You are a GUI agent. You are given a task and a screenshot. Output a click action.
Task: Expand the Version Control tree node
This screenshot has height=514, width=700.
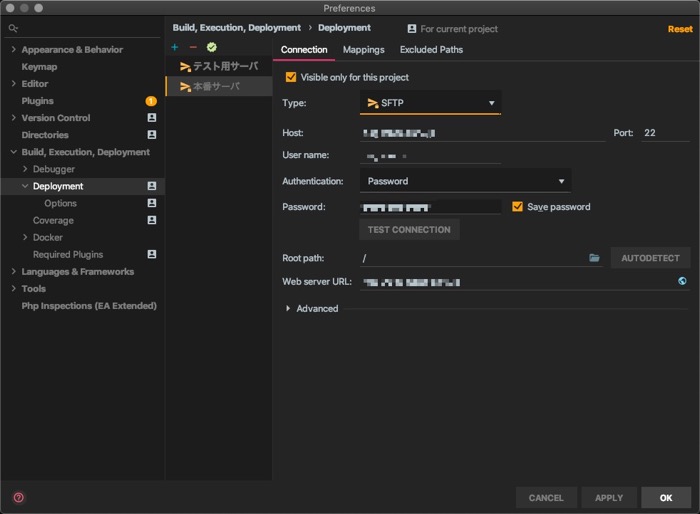pos(13,117)
